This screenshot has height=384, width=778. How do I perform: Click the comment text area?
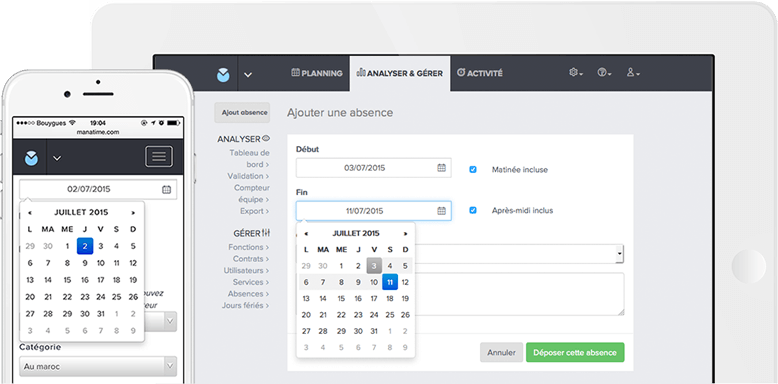[519, 294]
